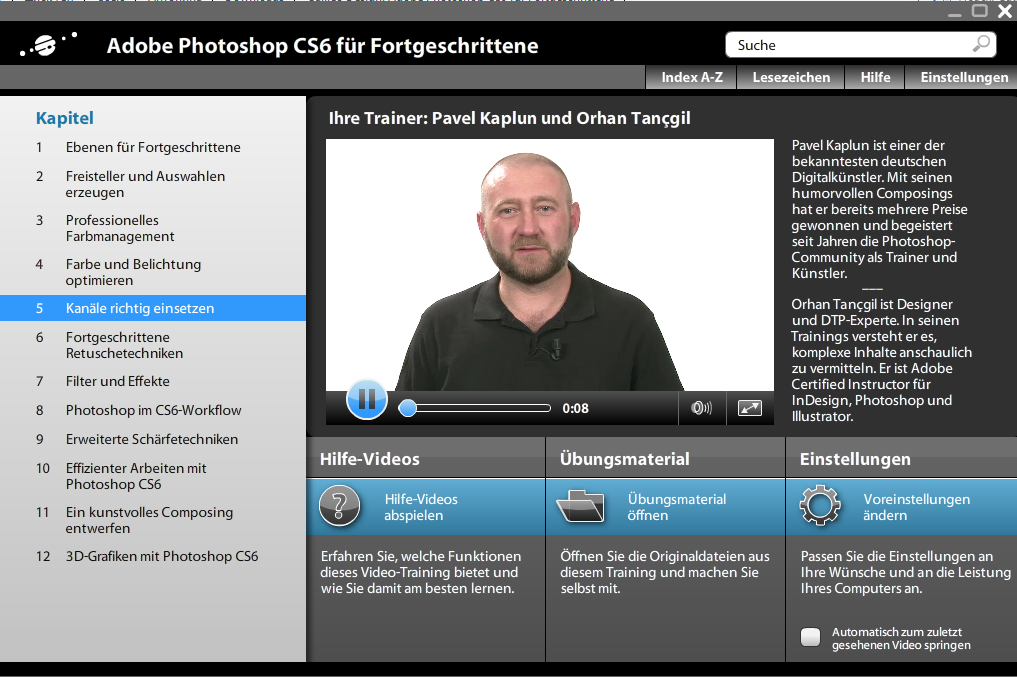Click Voreinstellungen ändern button
1017x677 pixels.
pos(902,506)
